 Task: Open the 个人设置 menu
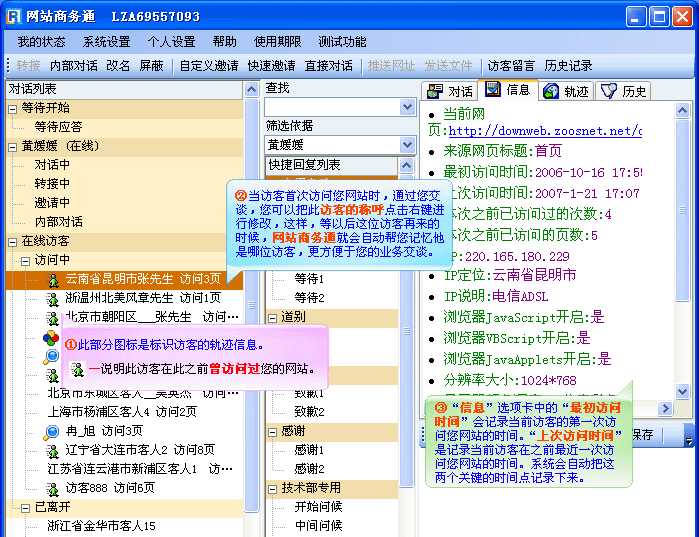pyautogui.click(x=171, y=42)
